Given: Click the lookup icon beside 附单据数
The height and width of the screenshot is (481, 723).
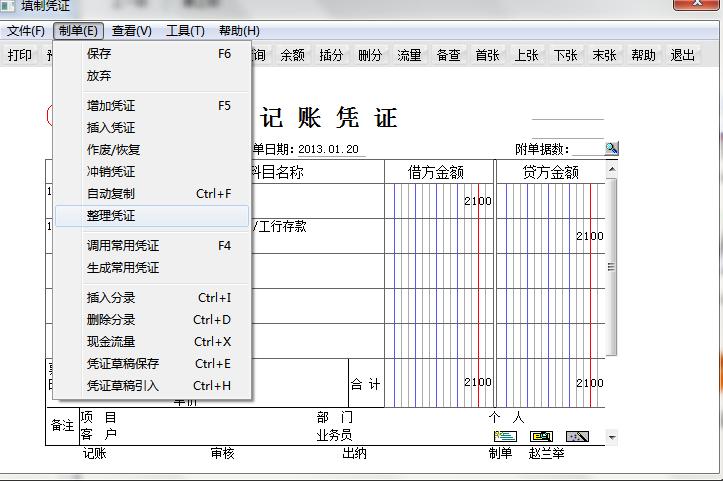Looking at the screenshot, I should [611, 148].
